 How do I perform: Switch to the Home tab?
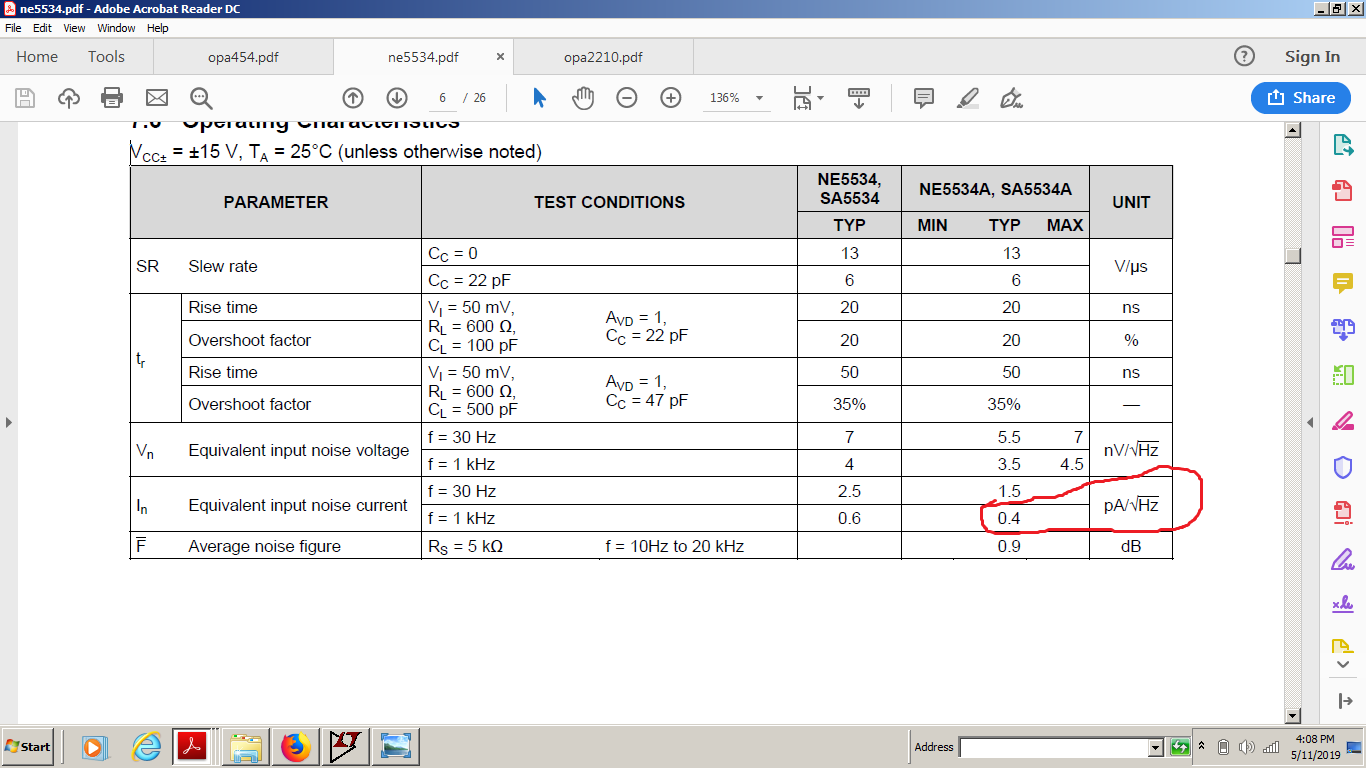click(x=37, y=57)
